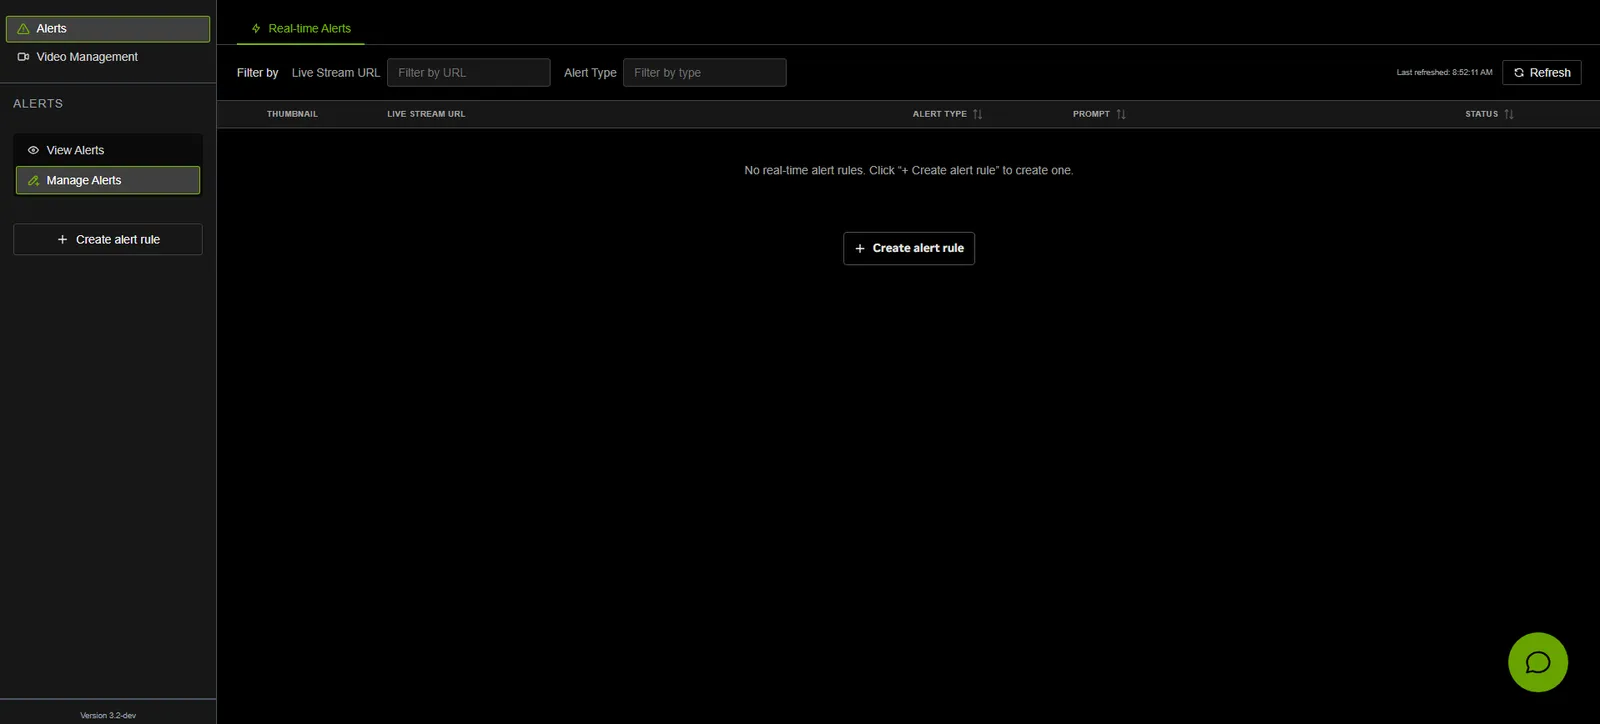Sort the table by Alert Type
The width and height of the screenshot is (1600, 724).
click(x=977, y=114)
